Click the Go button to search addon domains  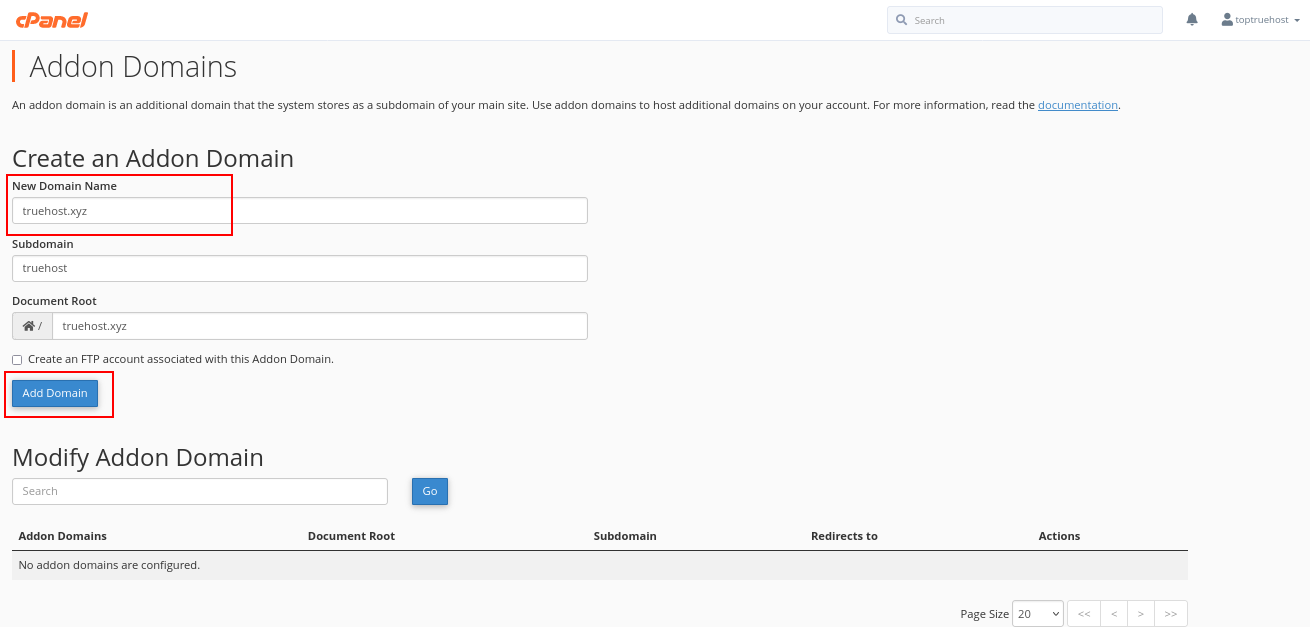(x=429, y=491)
